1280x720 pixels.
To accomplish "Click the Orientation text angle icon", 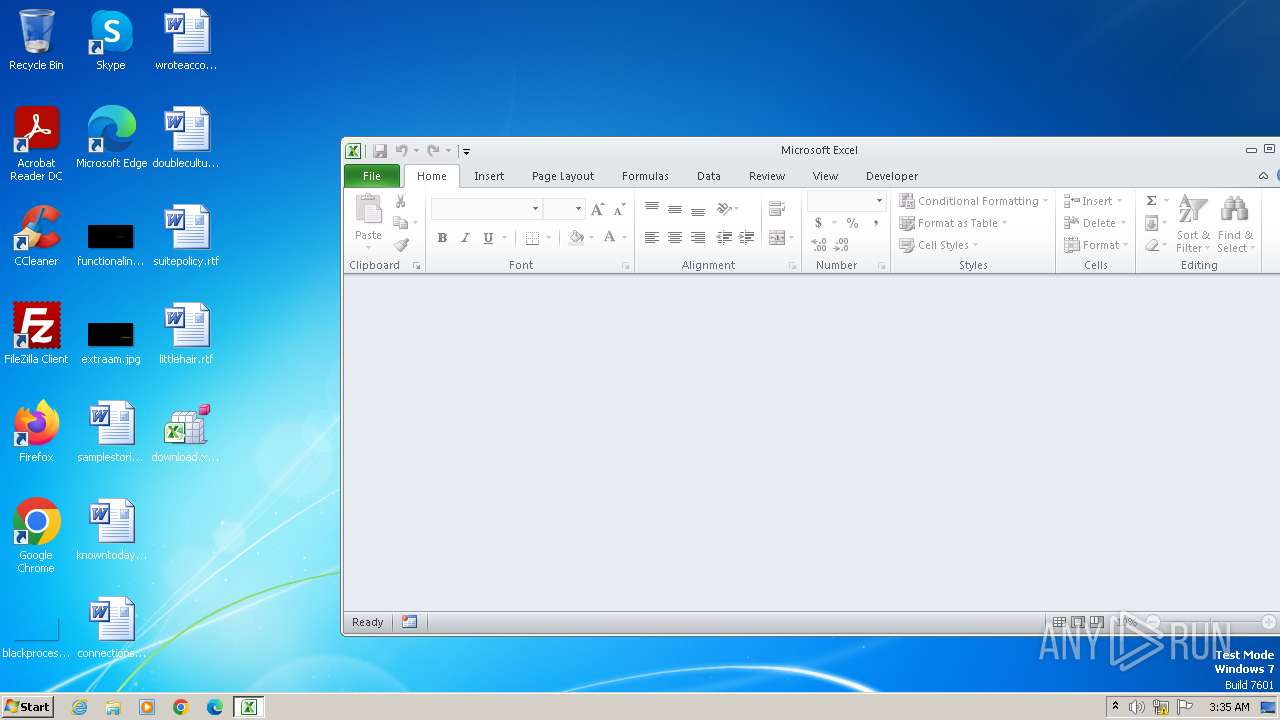I will (x=725, y=208).
